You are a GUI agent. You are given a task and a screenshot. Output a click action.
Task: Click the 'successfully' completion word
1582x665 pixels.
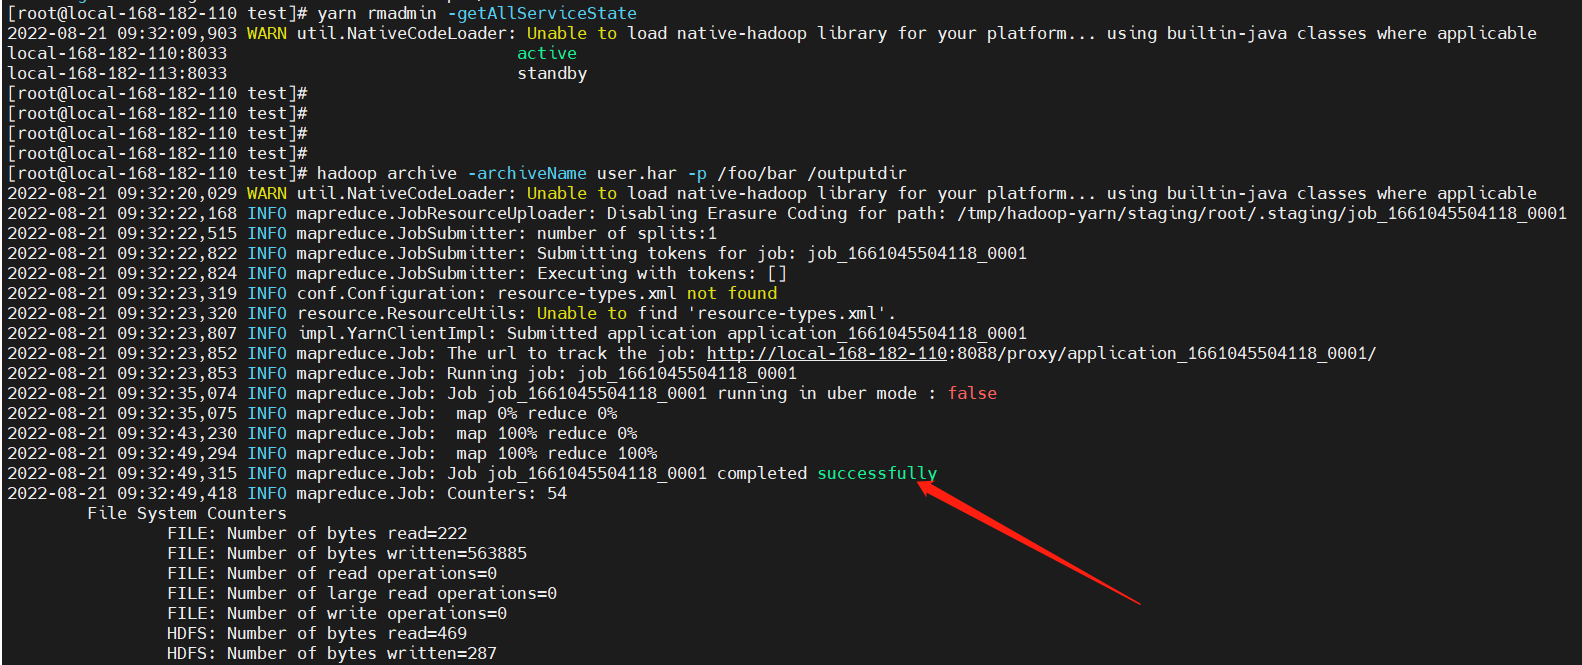tap(877, 473)
